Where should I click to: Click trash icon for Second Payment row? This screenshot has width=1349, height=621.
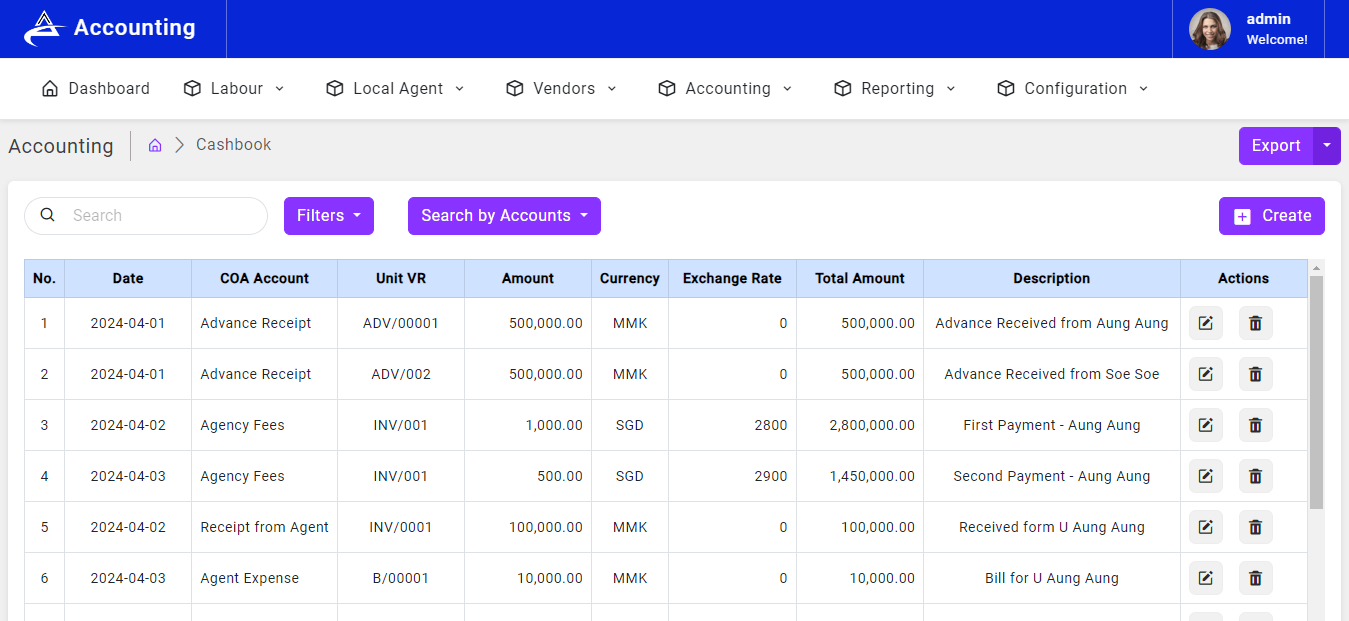point(1255,476)
